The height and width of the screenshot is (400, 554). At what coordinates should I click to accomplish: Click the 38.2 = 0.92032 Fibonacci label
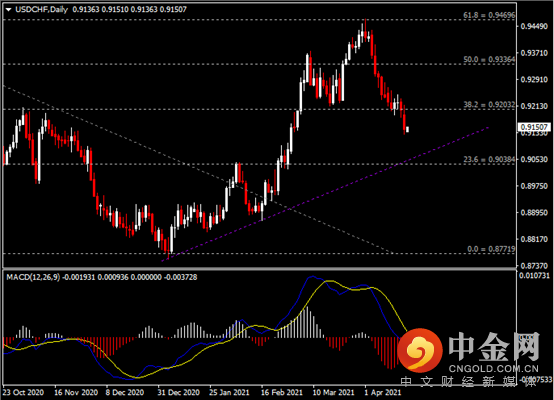[x=489, y=105]
